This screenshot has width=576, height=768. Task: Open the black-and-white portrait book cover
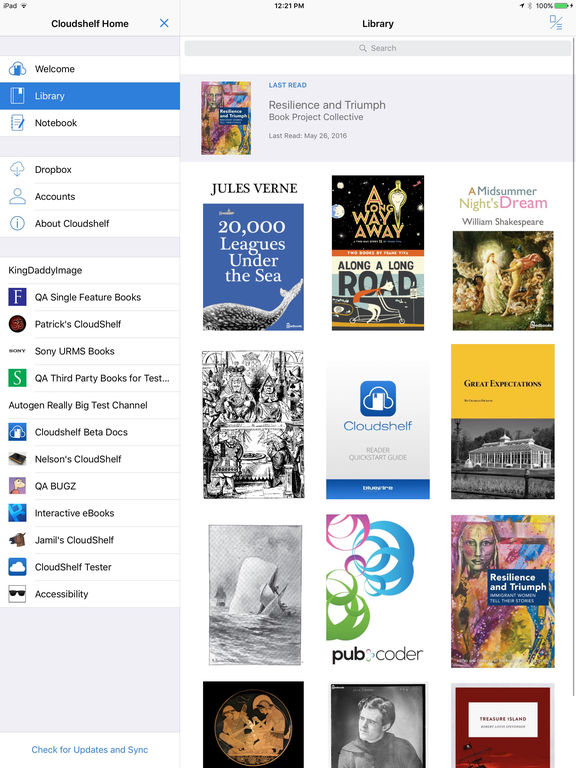(378, 726)
